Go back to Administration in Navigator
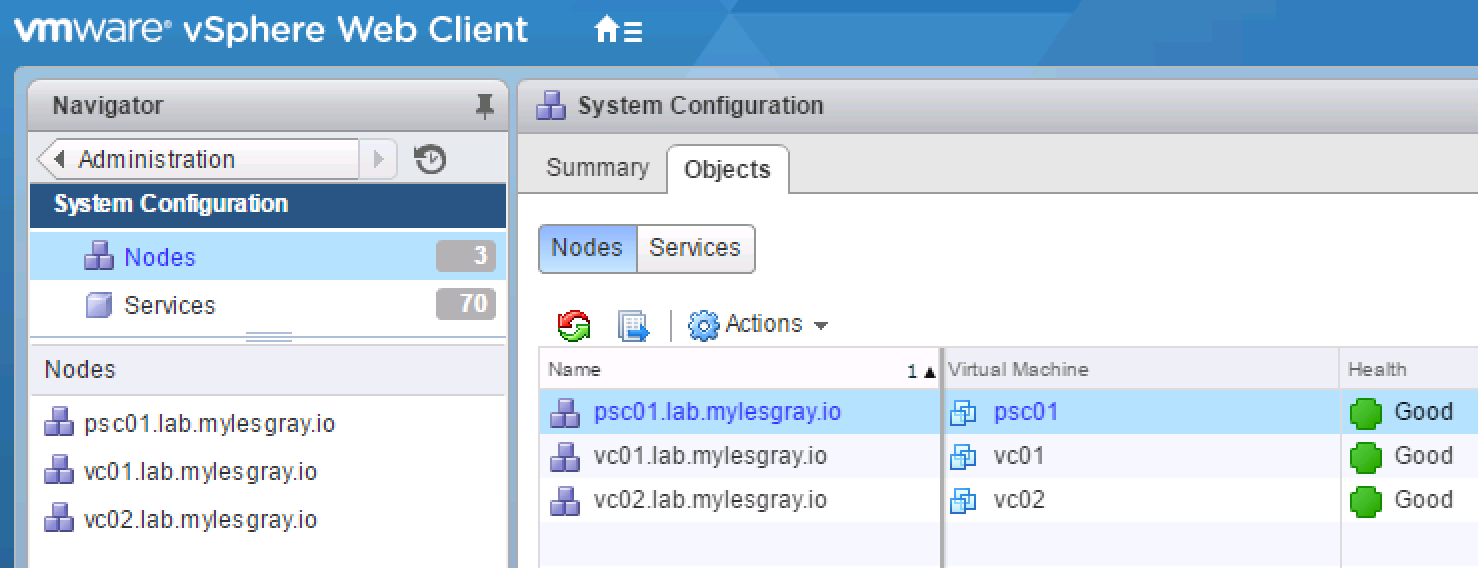The width and height of the screenshot is (1478, 568). [198, 160]
